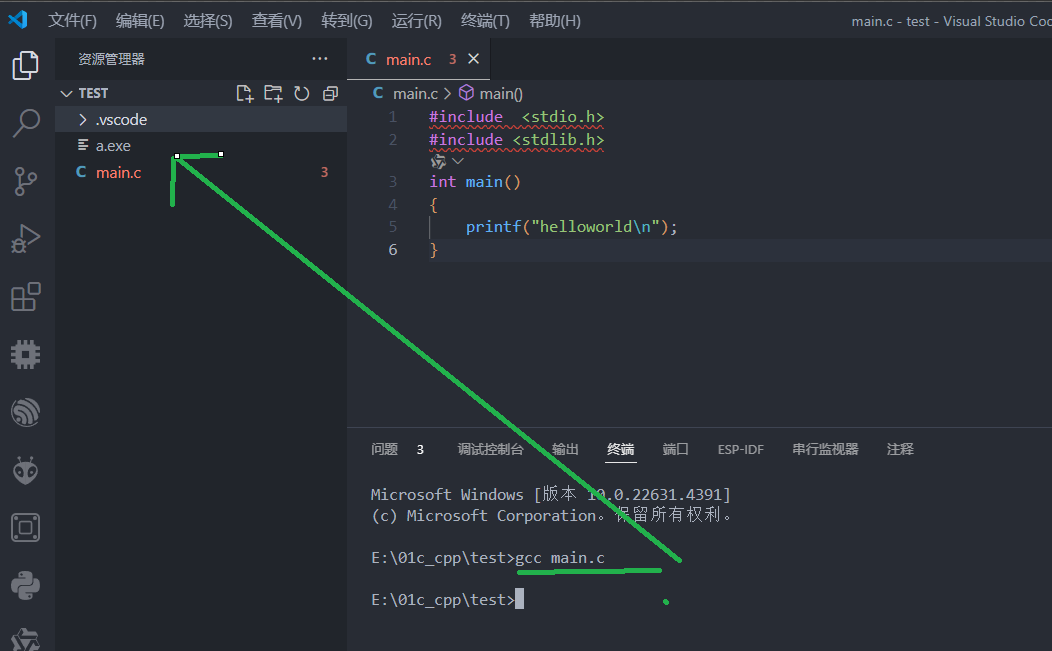The width and height of the screenshot is (1052, 651).
Task: Close the main.c editor tab
Action: point(474,59)
